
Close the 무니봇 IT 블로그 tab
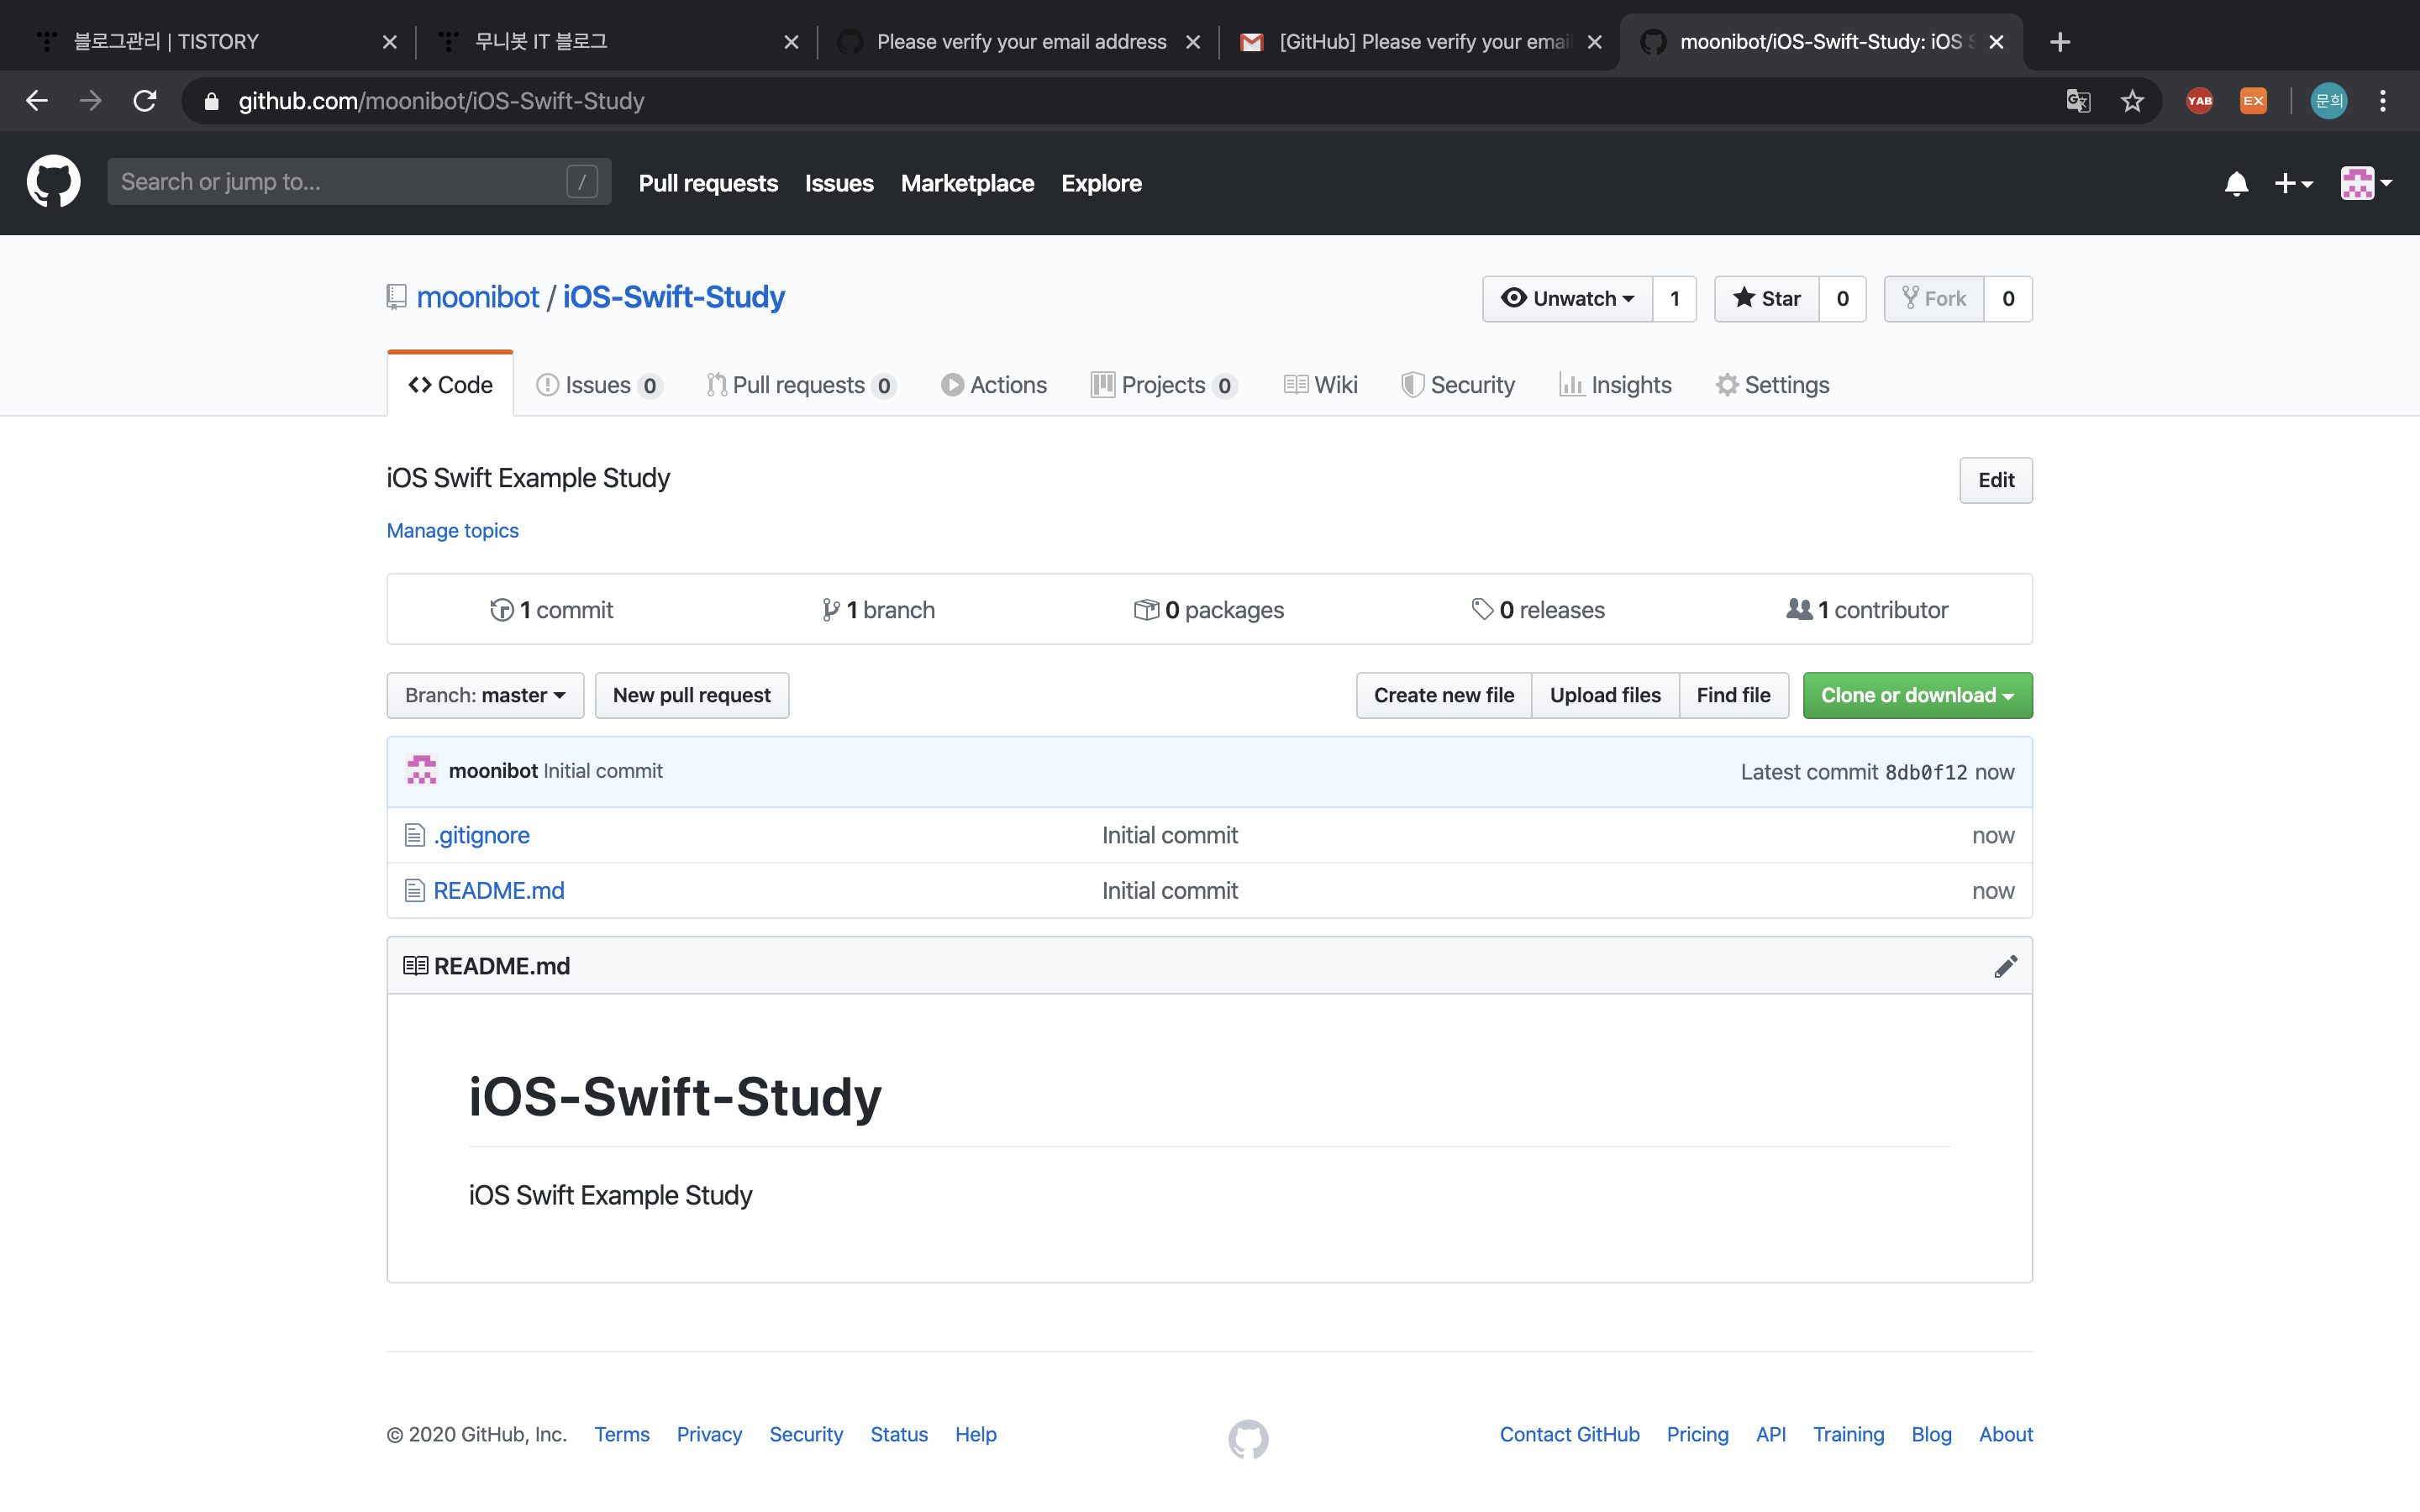pos(791,42)
